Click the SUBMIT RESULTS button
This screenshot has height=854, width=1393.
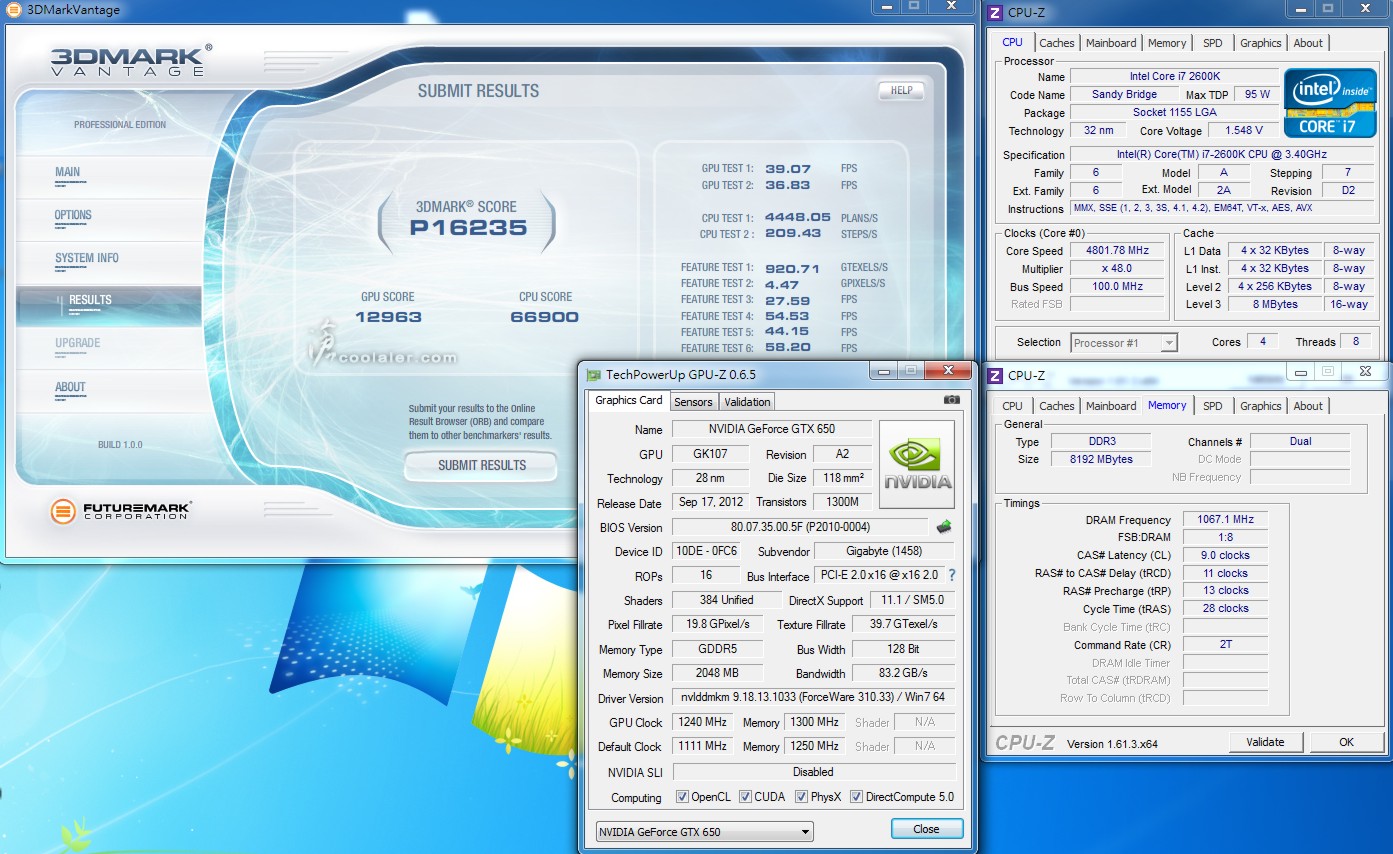point(481,465)
